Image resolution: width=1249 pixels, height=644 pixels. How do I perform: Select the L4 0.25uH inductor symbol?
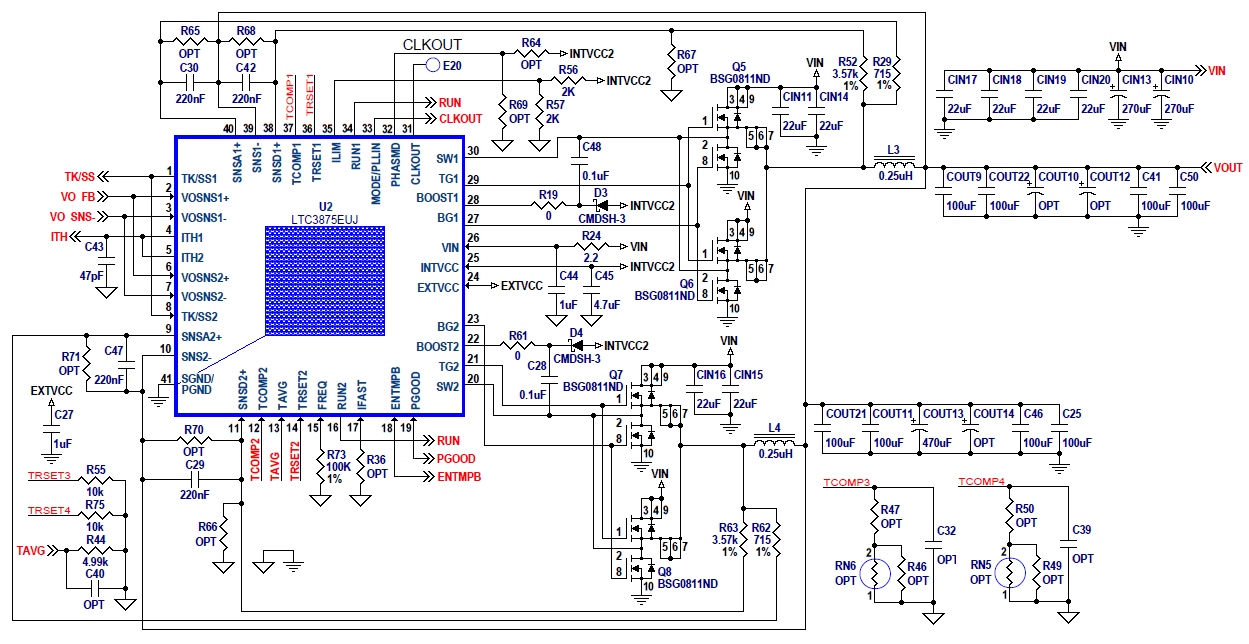pyautogui.click(x=774, y=443)
